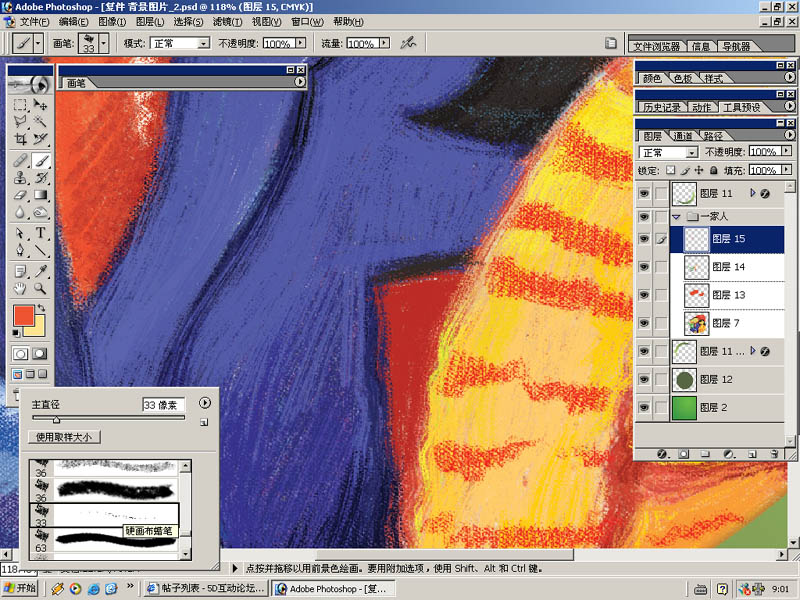The width and height of the screenshot is (800, 600).
Task: Toggle the lock all checkbox
Action: [713, 170]
